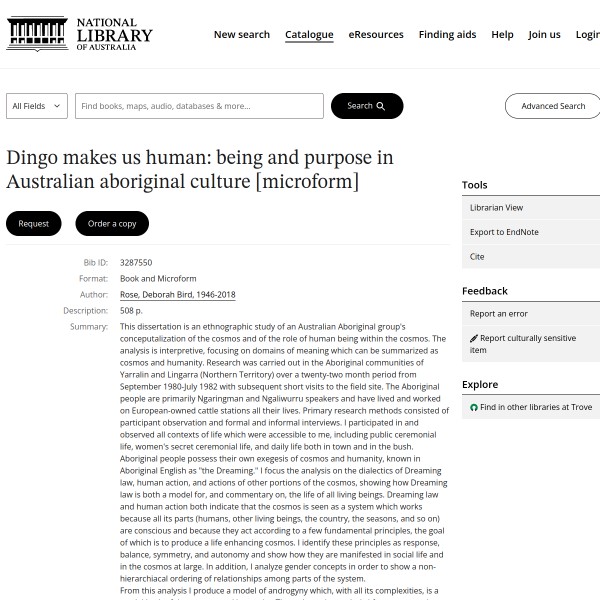Screen dimensions: 600x600
Task: Open the New search menu item
Action: coord(241,34)
